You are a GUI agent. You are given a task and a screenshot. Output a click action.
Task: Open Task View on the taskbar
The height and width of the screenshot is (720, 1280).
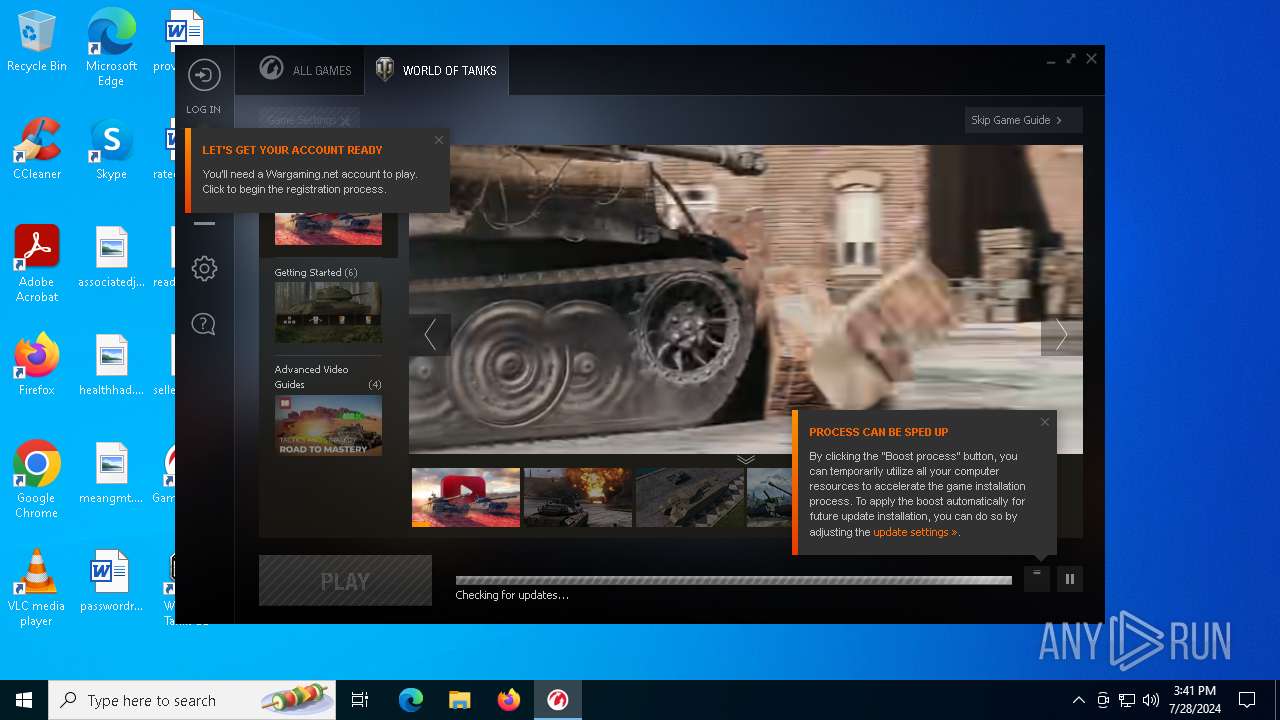click(x=360, y=700)
